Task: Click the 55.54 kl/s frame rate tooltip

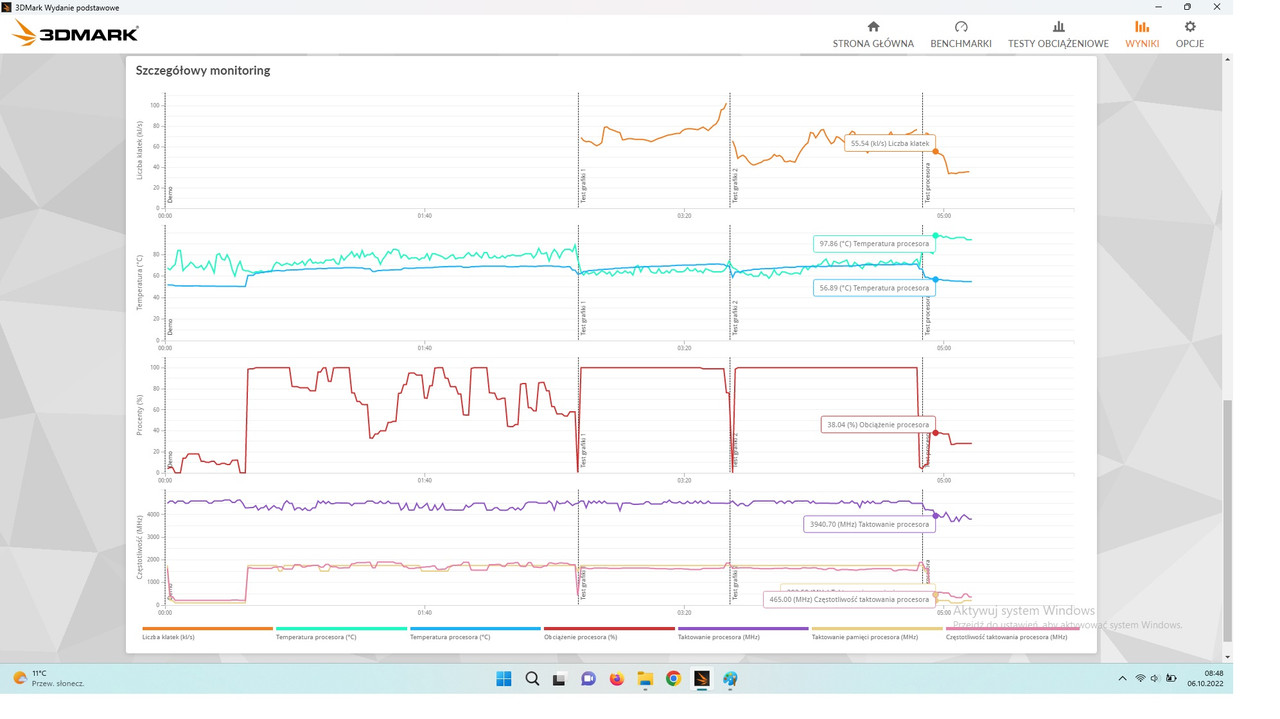Action: [x=890, y=143]
